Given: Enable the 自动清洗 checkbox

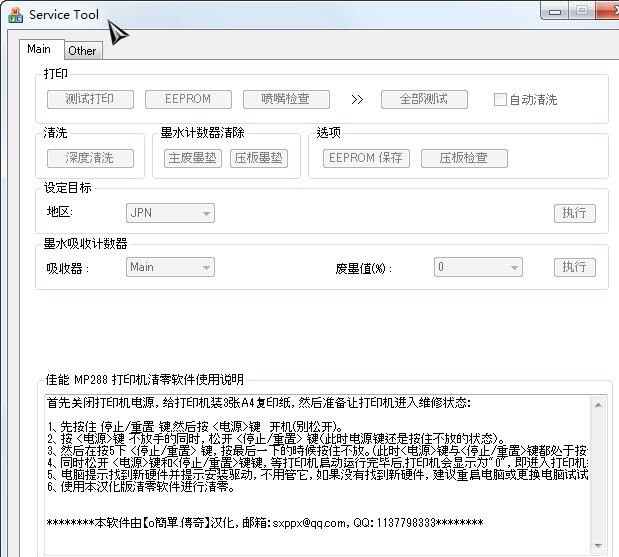Looking at the screenshot, I should coord(500,99).
